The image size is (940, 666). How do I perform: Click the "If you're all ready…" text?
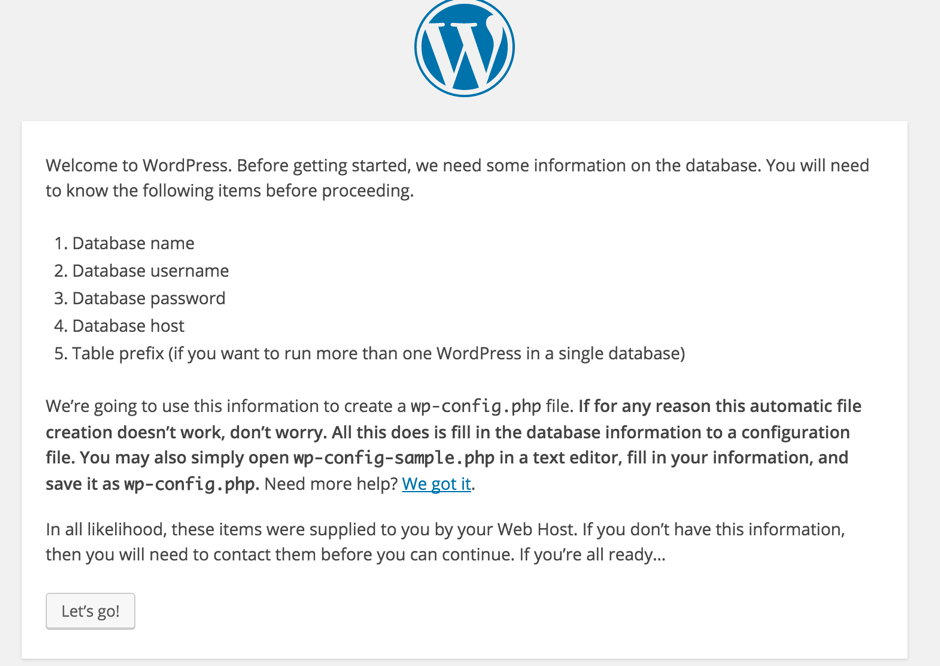pos(591,554)
